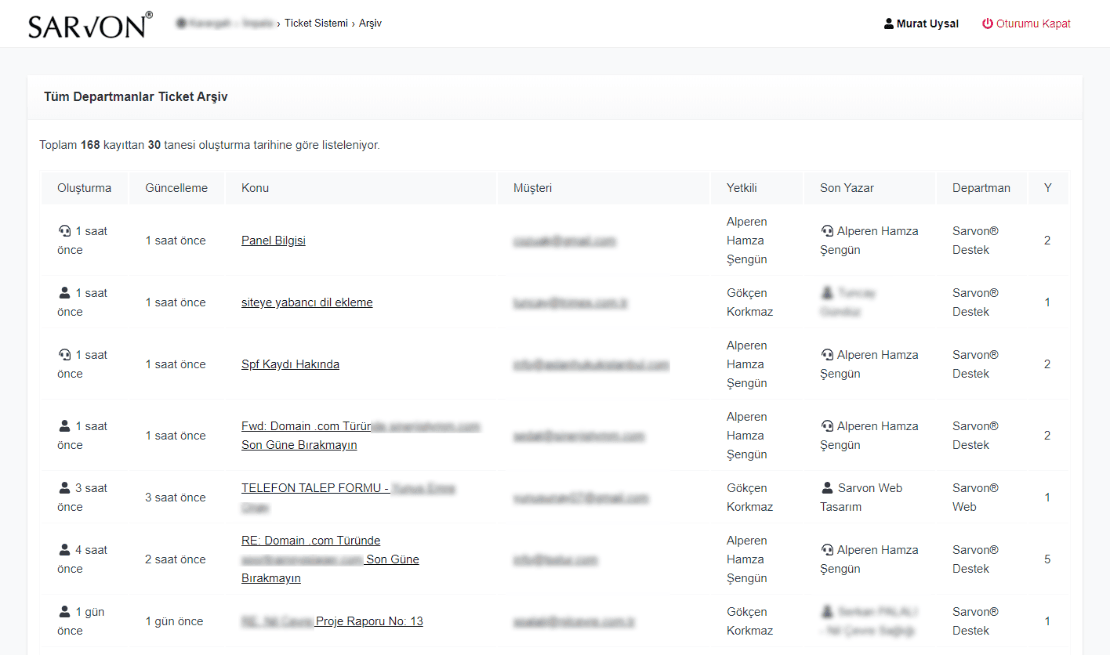Screen dimensions: 1110x655
Task: Click headset icon in Spf Kaydı Hakkında row
Action: tap(65, 355)
